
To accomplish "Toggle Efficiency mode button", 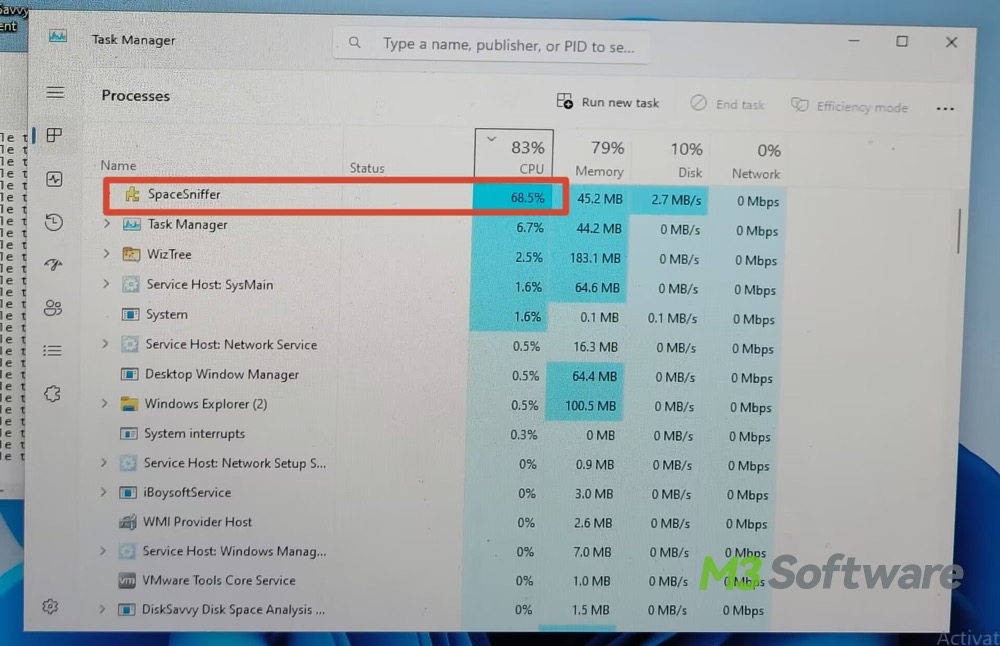I will (x=849, y=106).
